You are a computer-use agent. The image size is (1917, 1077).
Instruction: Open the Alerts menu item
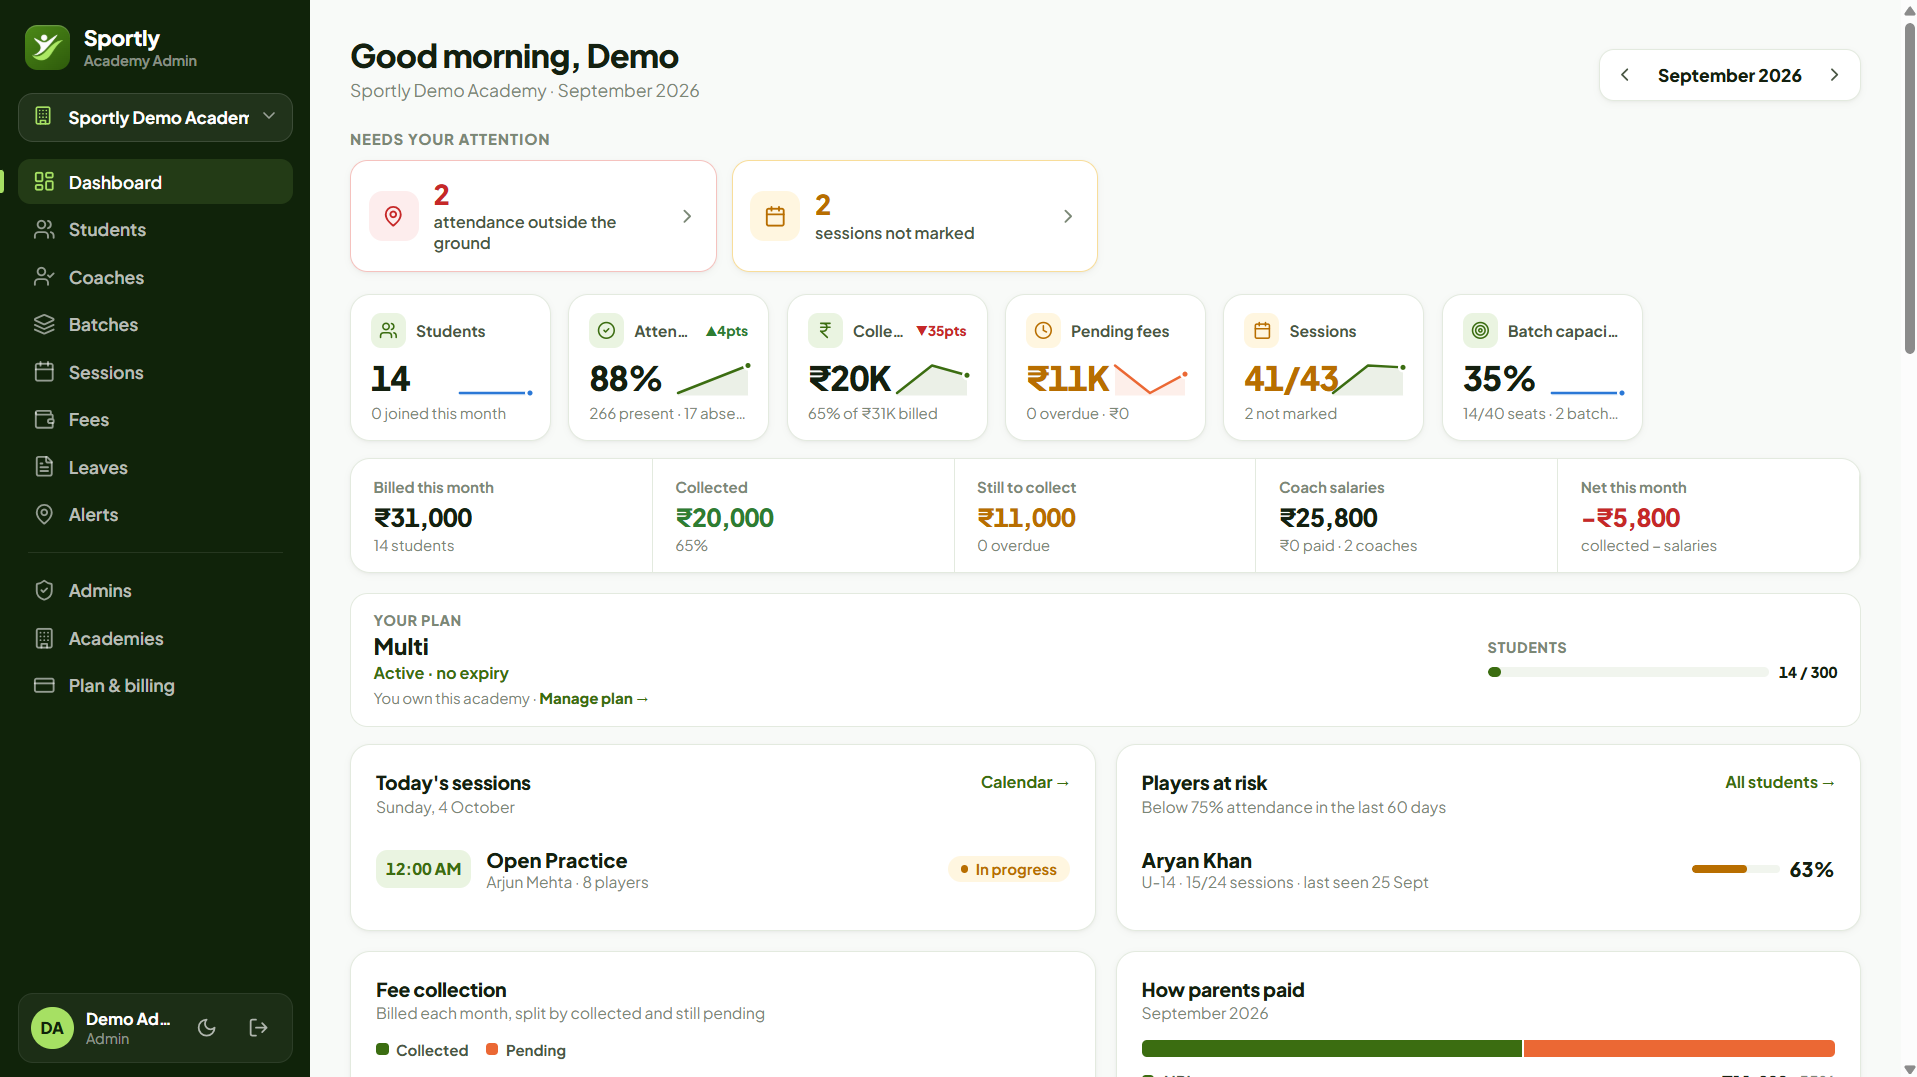[x=155, y=515]
